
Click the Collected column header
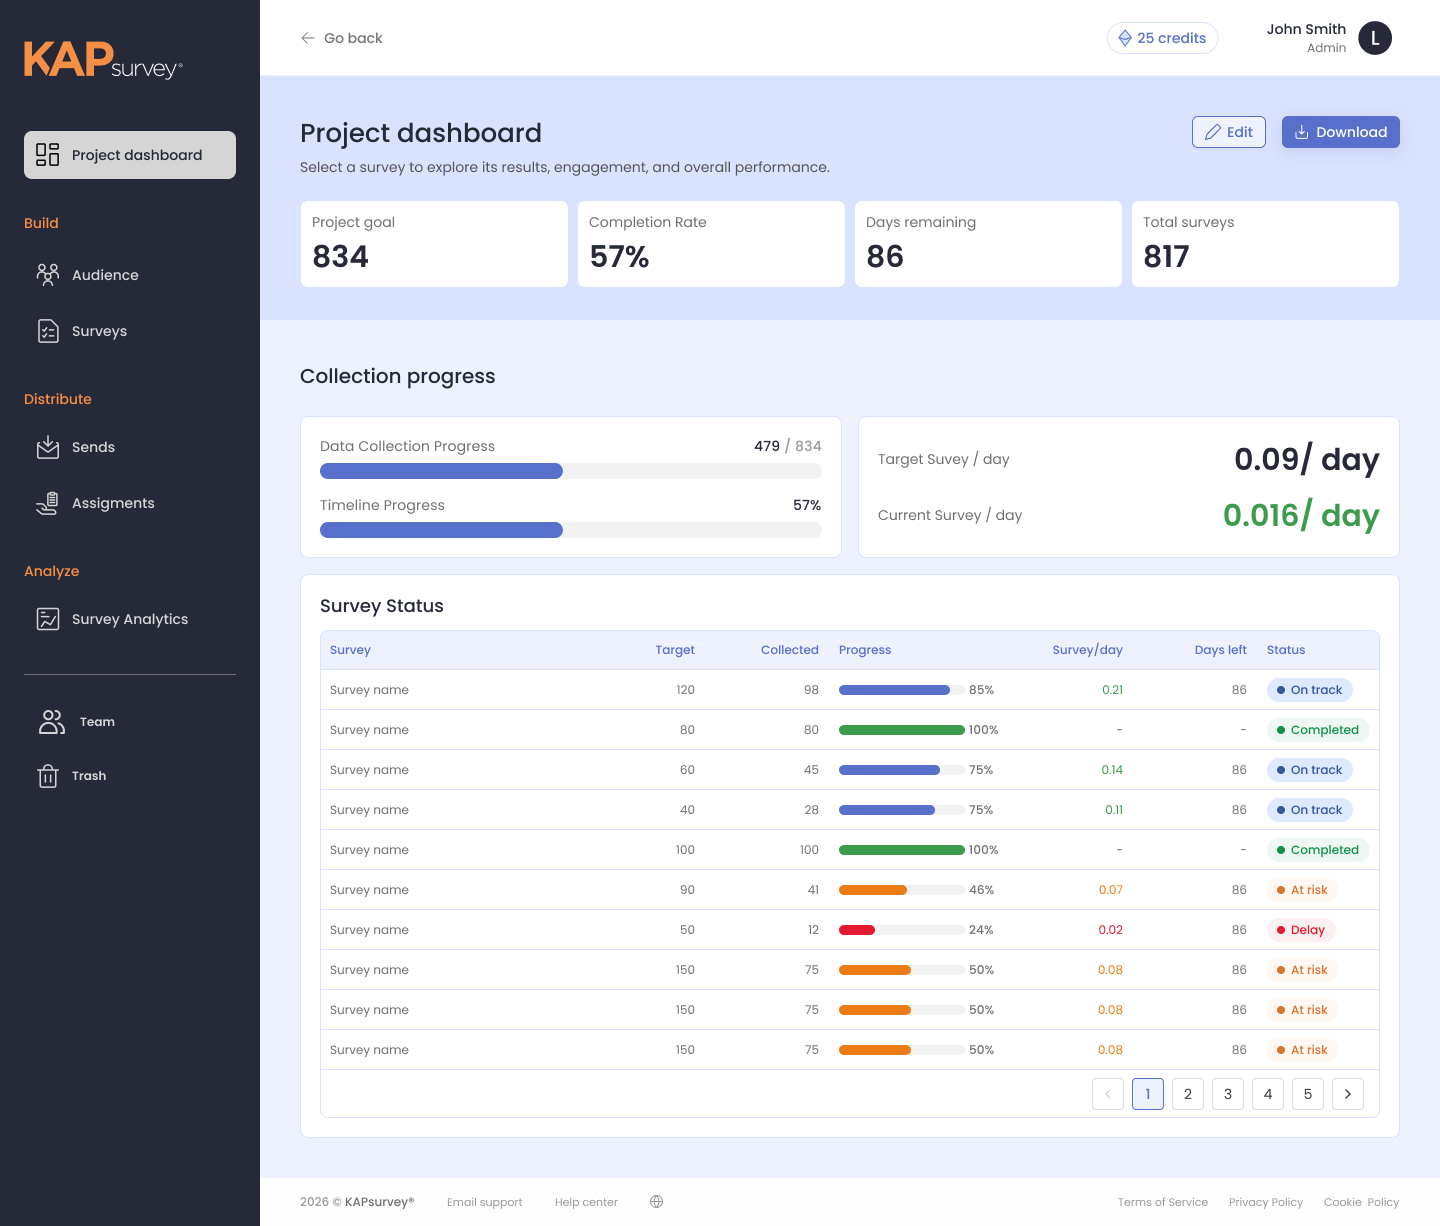(x=790, y=650)
